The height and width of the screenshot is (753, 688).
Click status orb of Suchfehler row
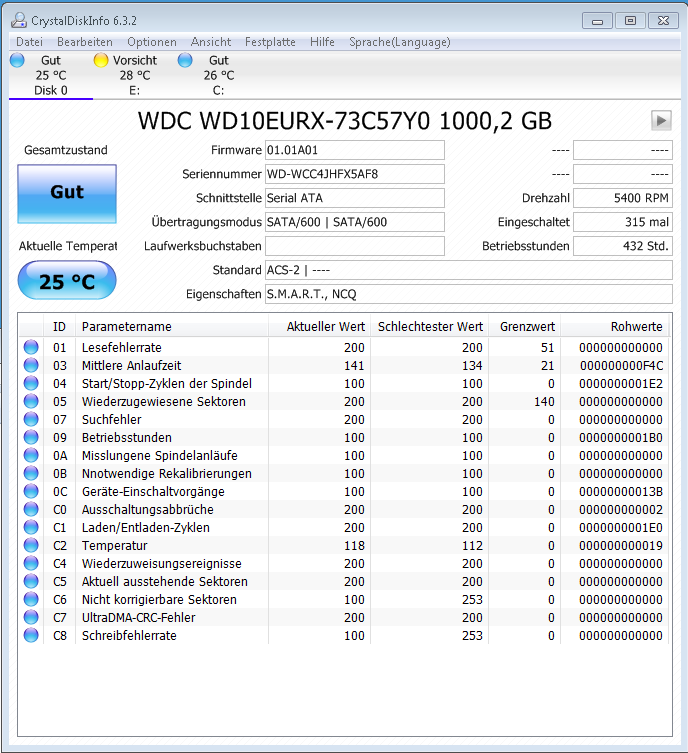[31, 419]
